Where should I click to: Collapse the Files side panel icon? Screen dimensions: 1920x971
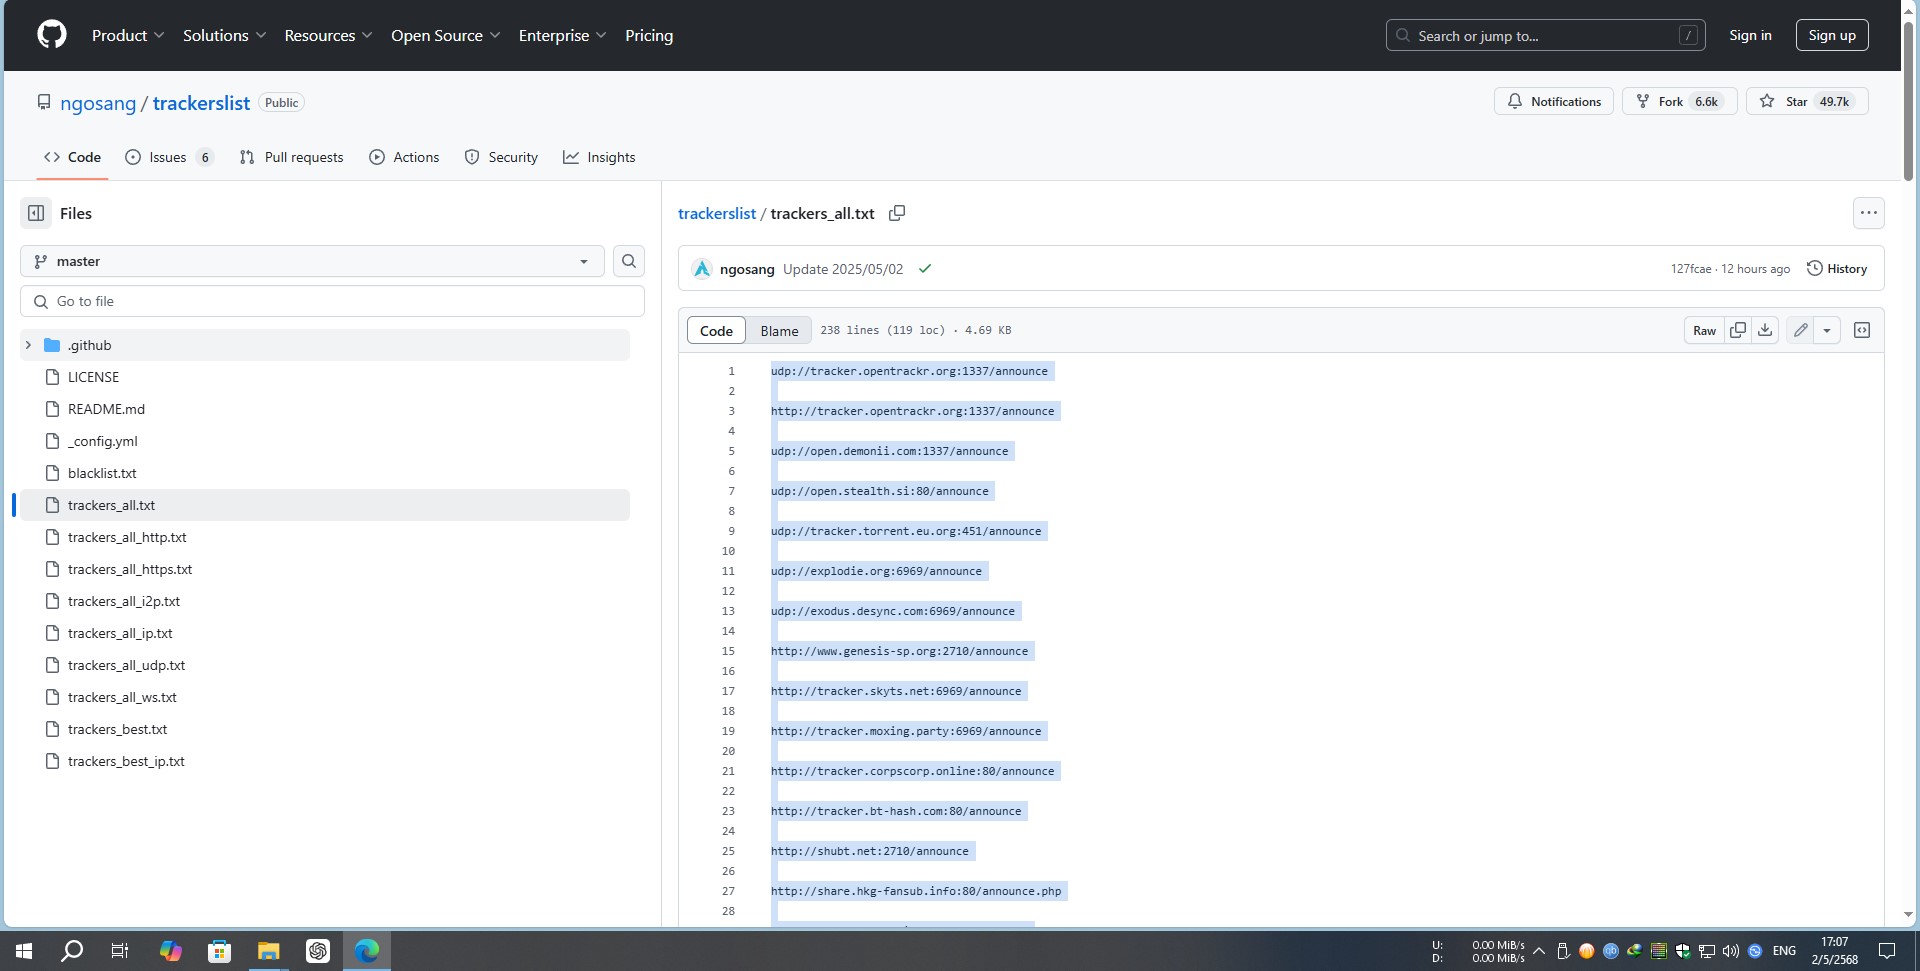tap(36, 213)
